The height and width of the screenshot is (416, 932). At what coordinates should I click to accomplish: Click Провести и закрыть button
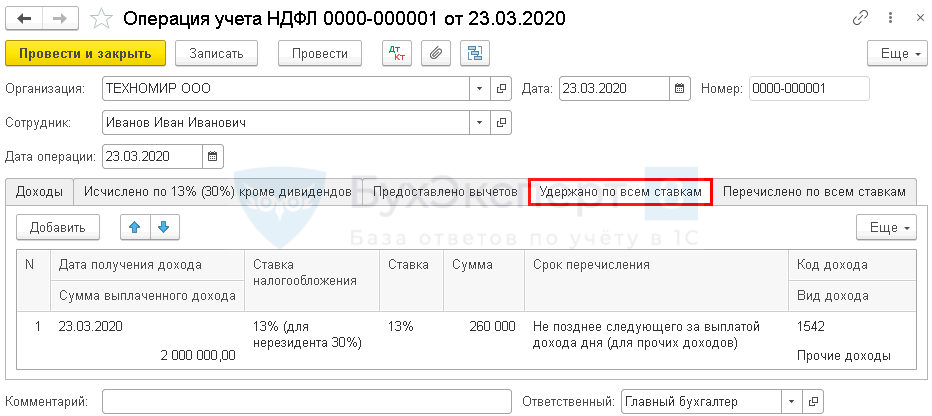(x=86, y=53)
